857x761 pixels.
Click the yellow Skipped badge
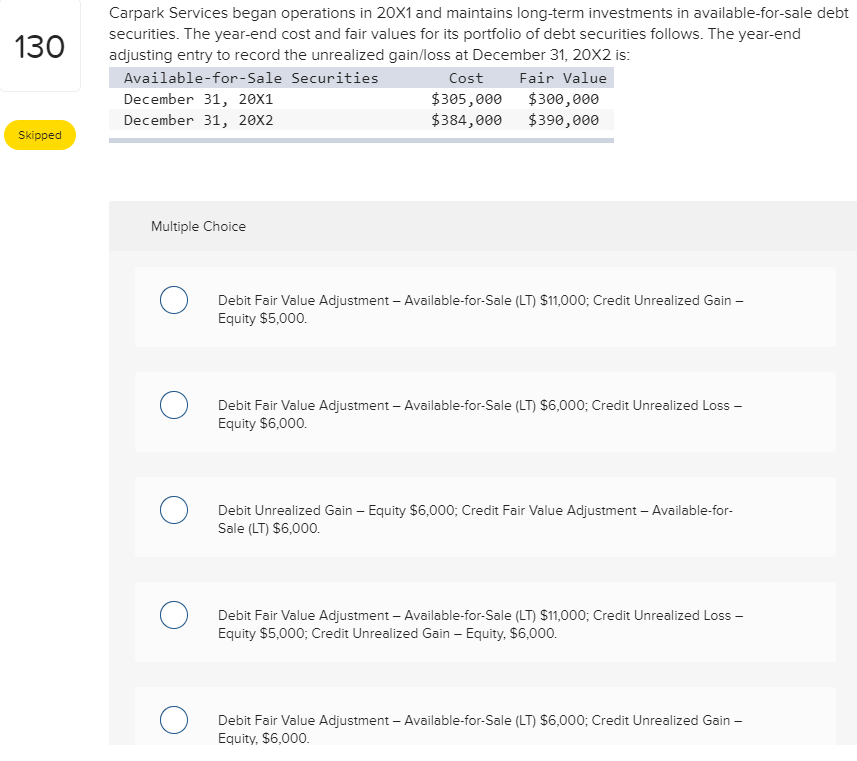(40, 135)
